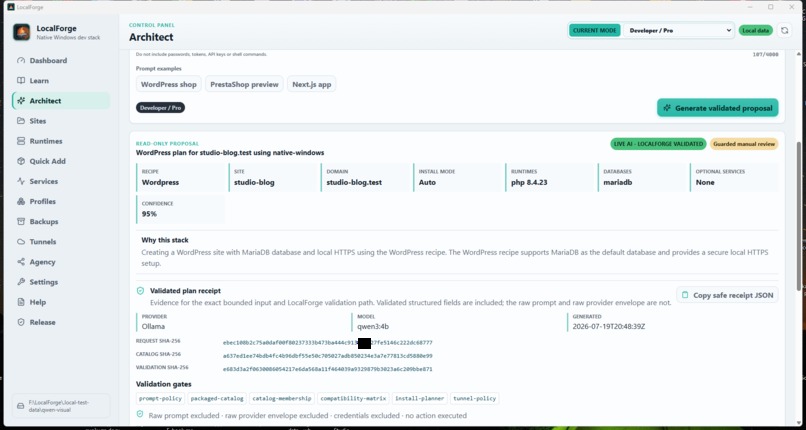Navigate to the Tunnels page

point(61,241)
